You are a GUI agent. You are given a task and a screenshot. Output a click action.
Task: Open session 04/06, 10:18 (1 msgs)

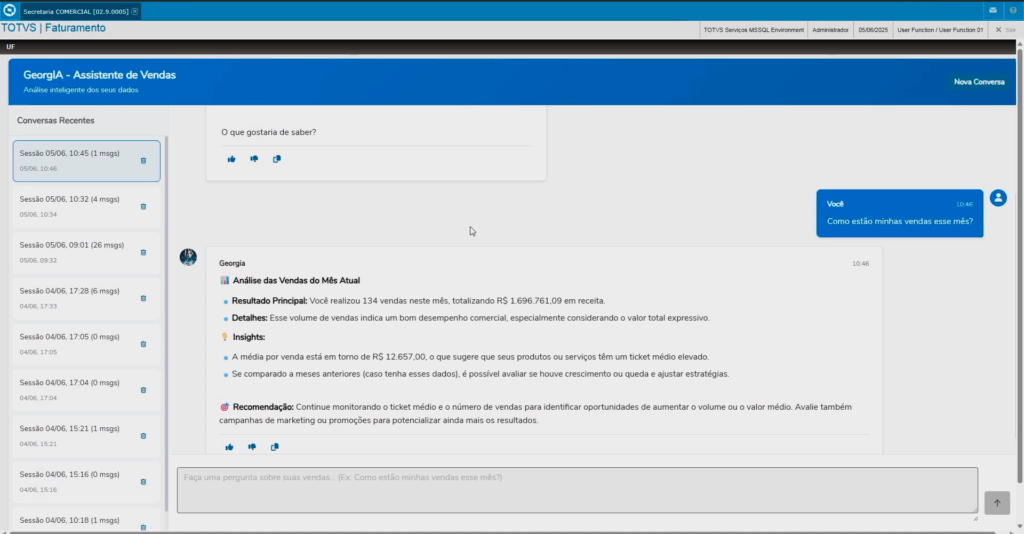pos(86,520)
